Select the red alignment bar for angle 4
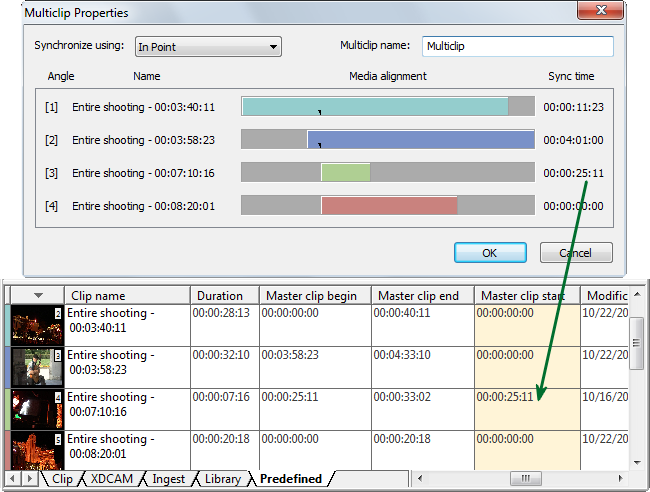This screenshot has height=492, width=650. pos(389,206)
